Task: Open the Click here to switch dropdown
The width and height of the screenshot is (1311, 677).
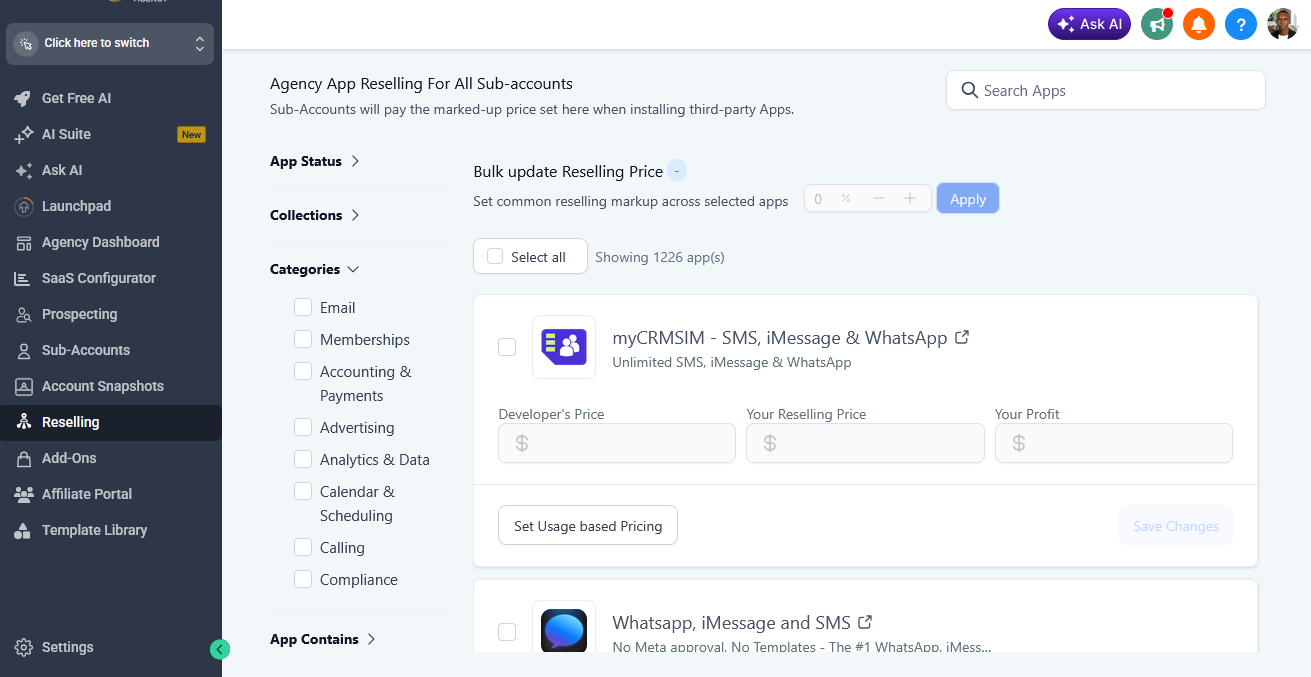Action: pos(110,44)
